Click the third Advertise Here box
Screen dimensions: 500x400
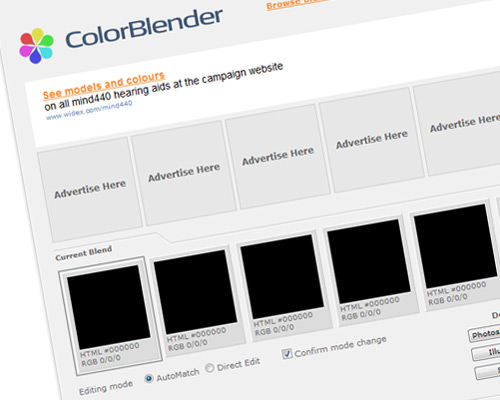pyautogui.click(x=278, y=156)
